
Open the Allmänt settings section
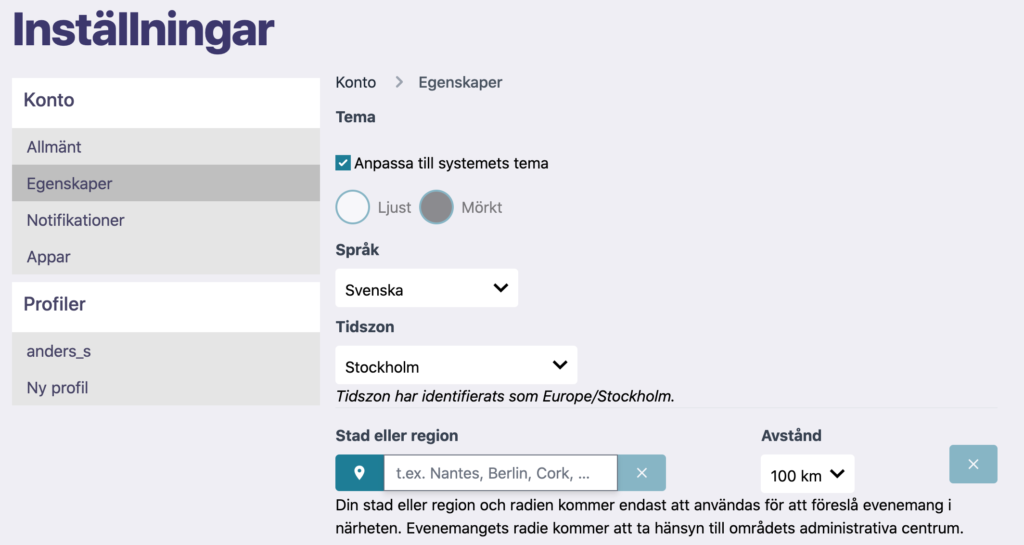click(166, 147)
